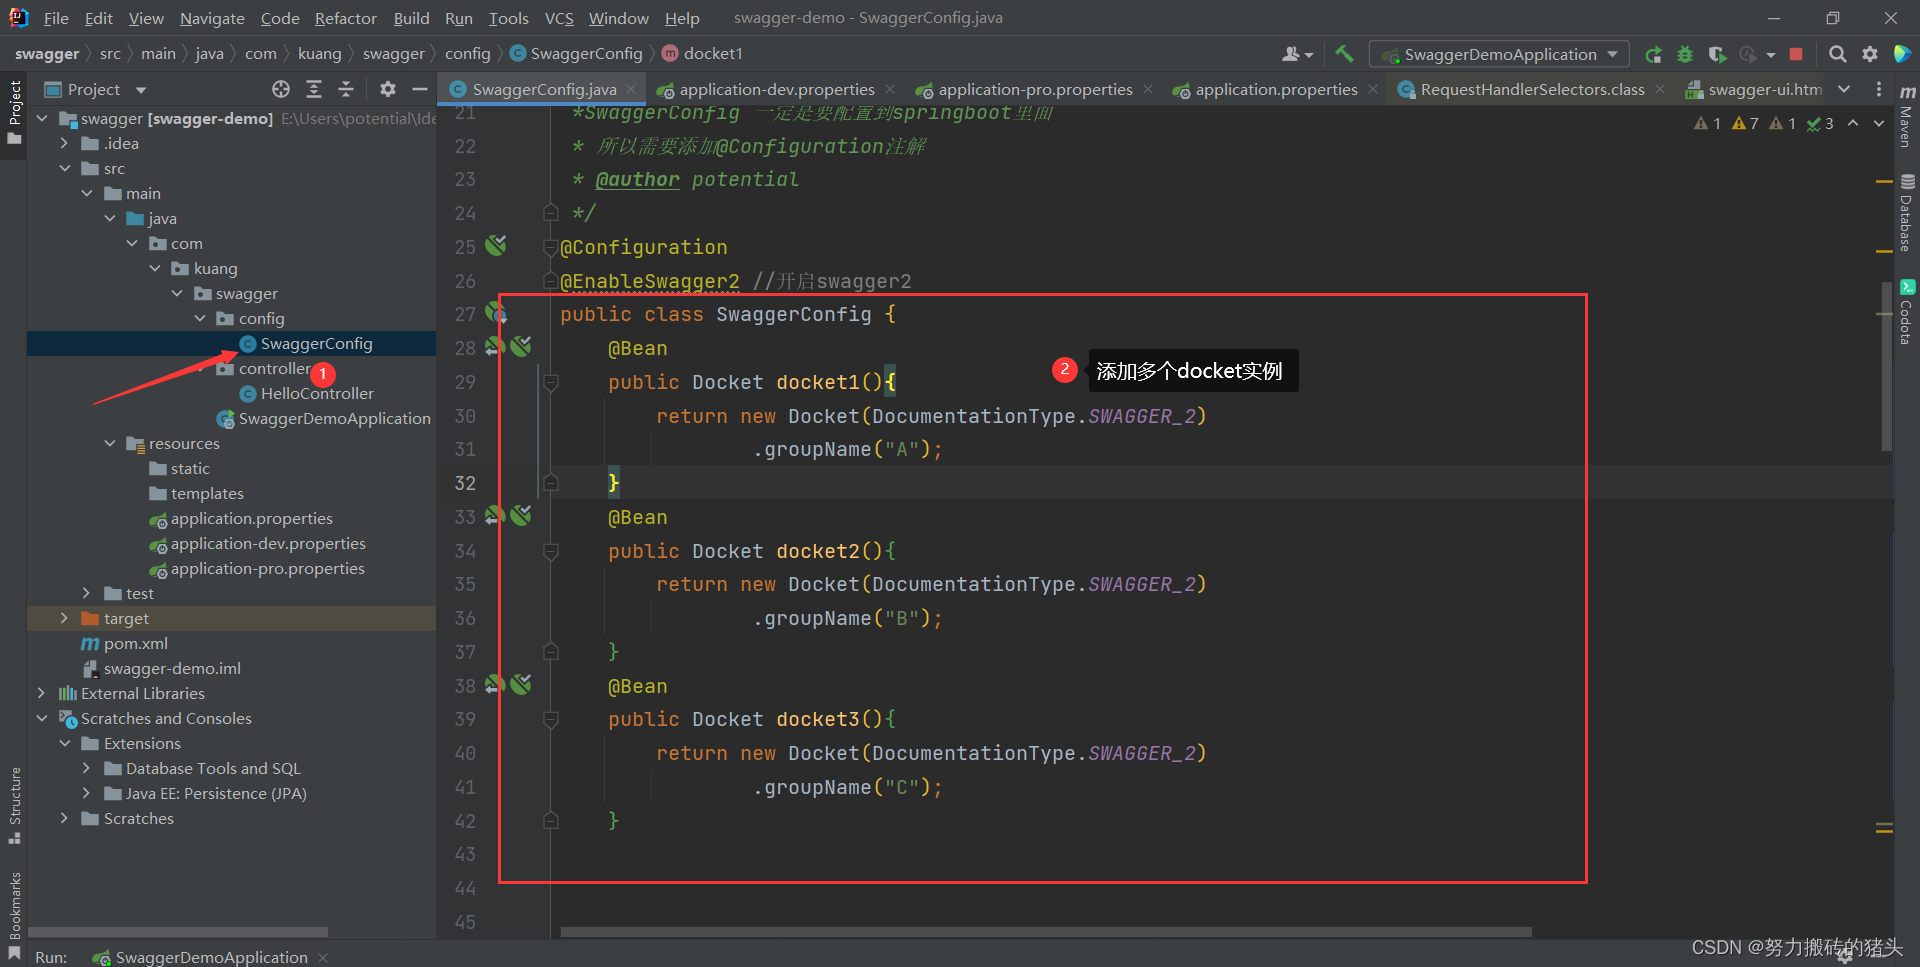Click the editor vertical scrollbar thumb
Viewport: 1920px width, 967px height.
pos(1887,365)
